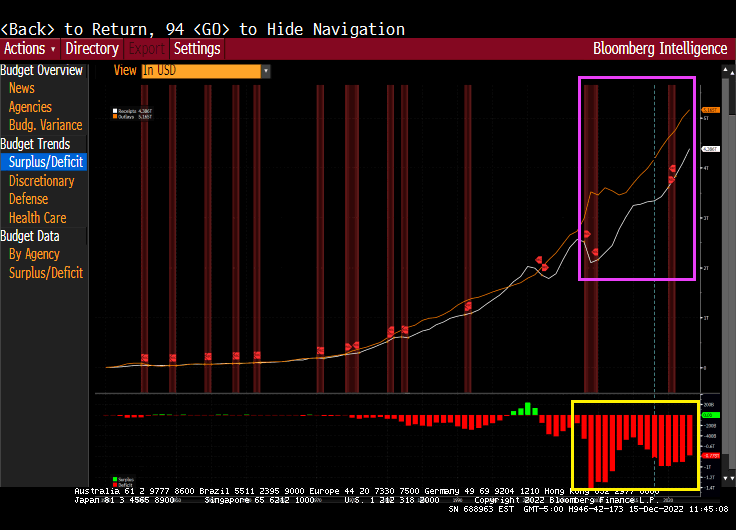
Task: Open the Discretionary budget trend
Action: click(41, 181)
